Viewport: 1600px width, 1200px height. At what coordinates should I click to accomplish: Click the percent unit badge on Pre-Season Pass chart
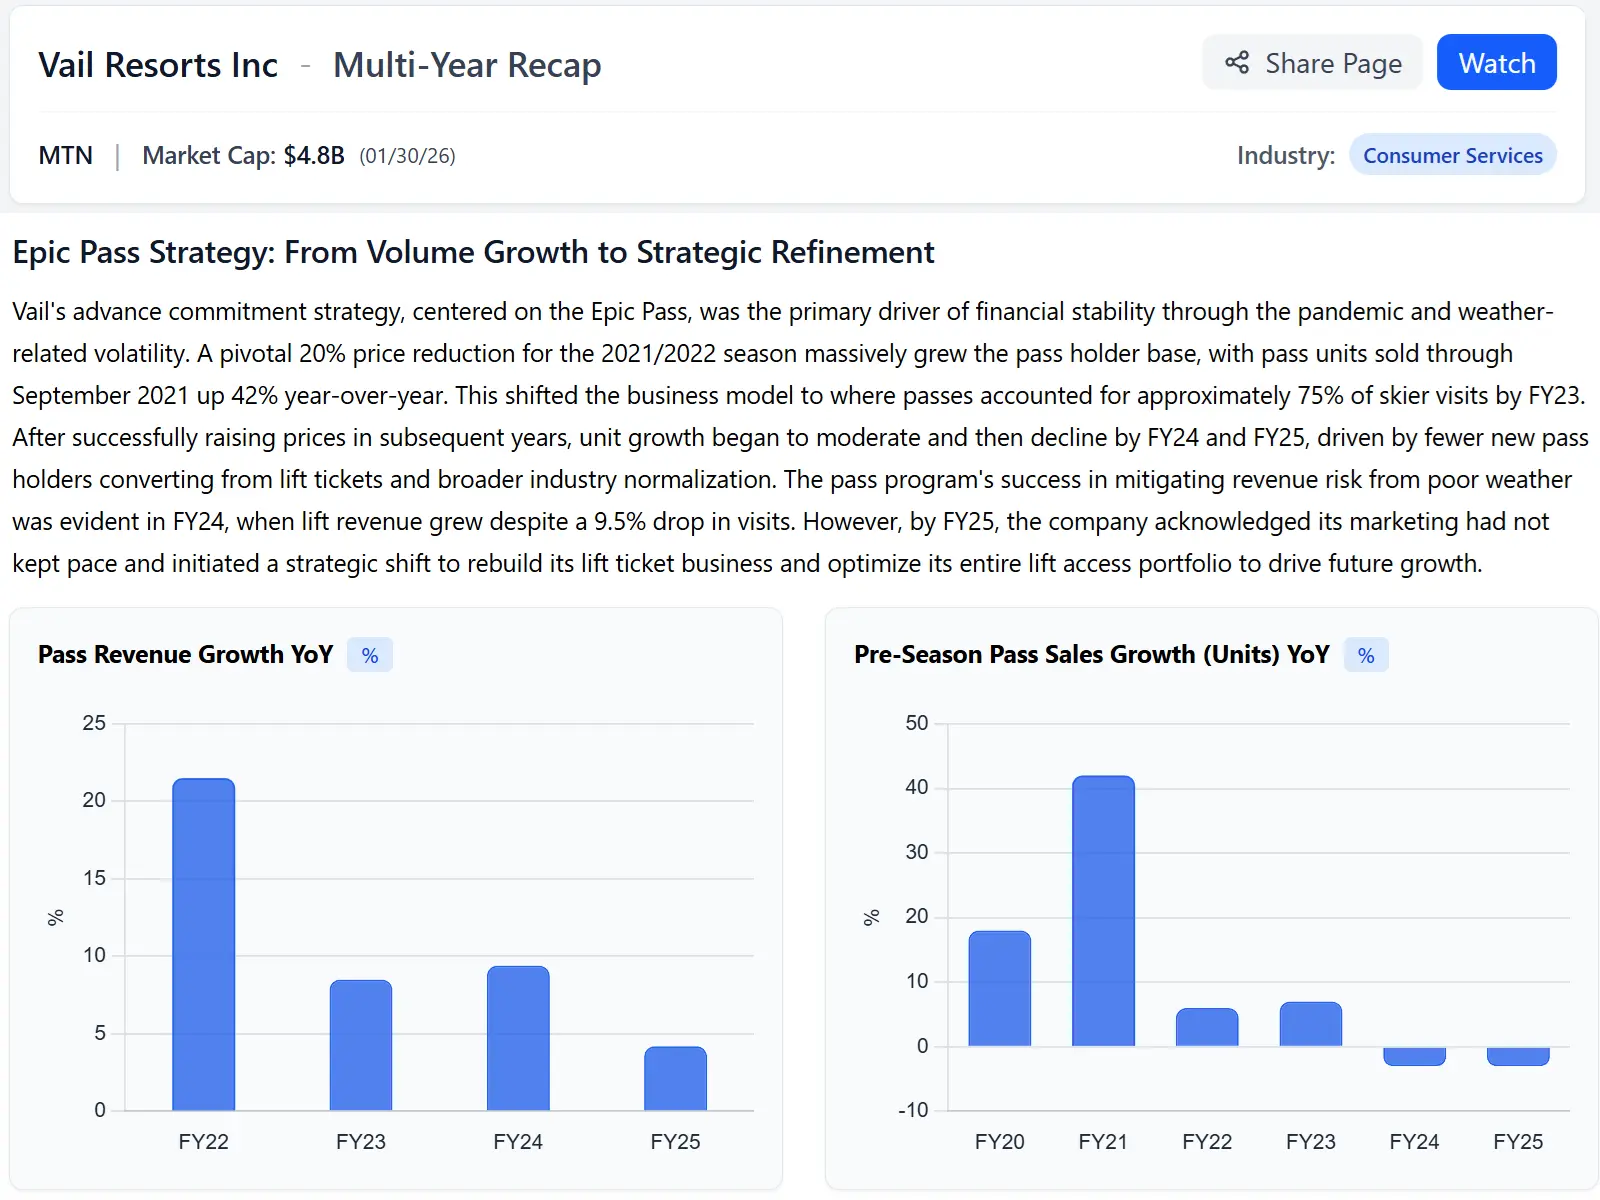pos(1365,656)
